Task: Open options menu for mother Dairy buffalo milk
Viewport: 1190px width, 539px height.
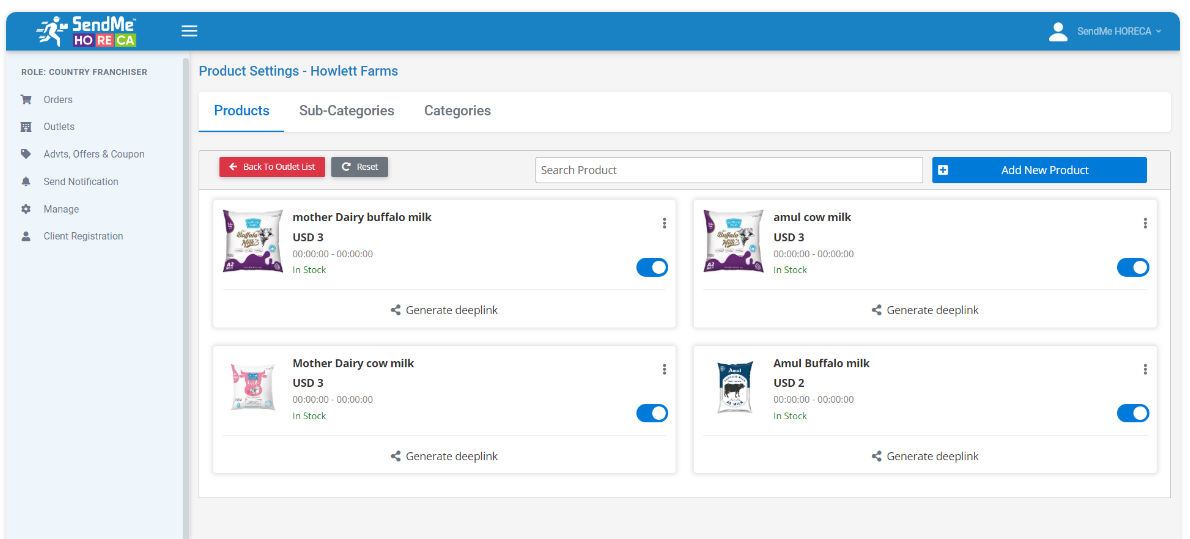Action: pyautogui.click(x=664, y=223)
